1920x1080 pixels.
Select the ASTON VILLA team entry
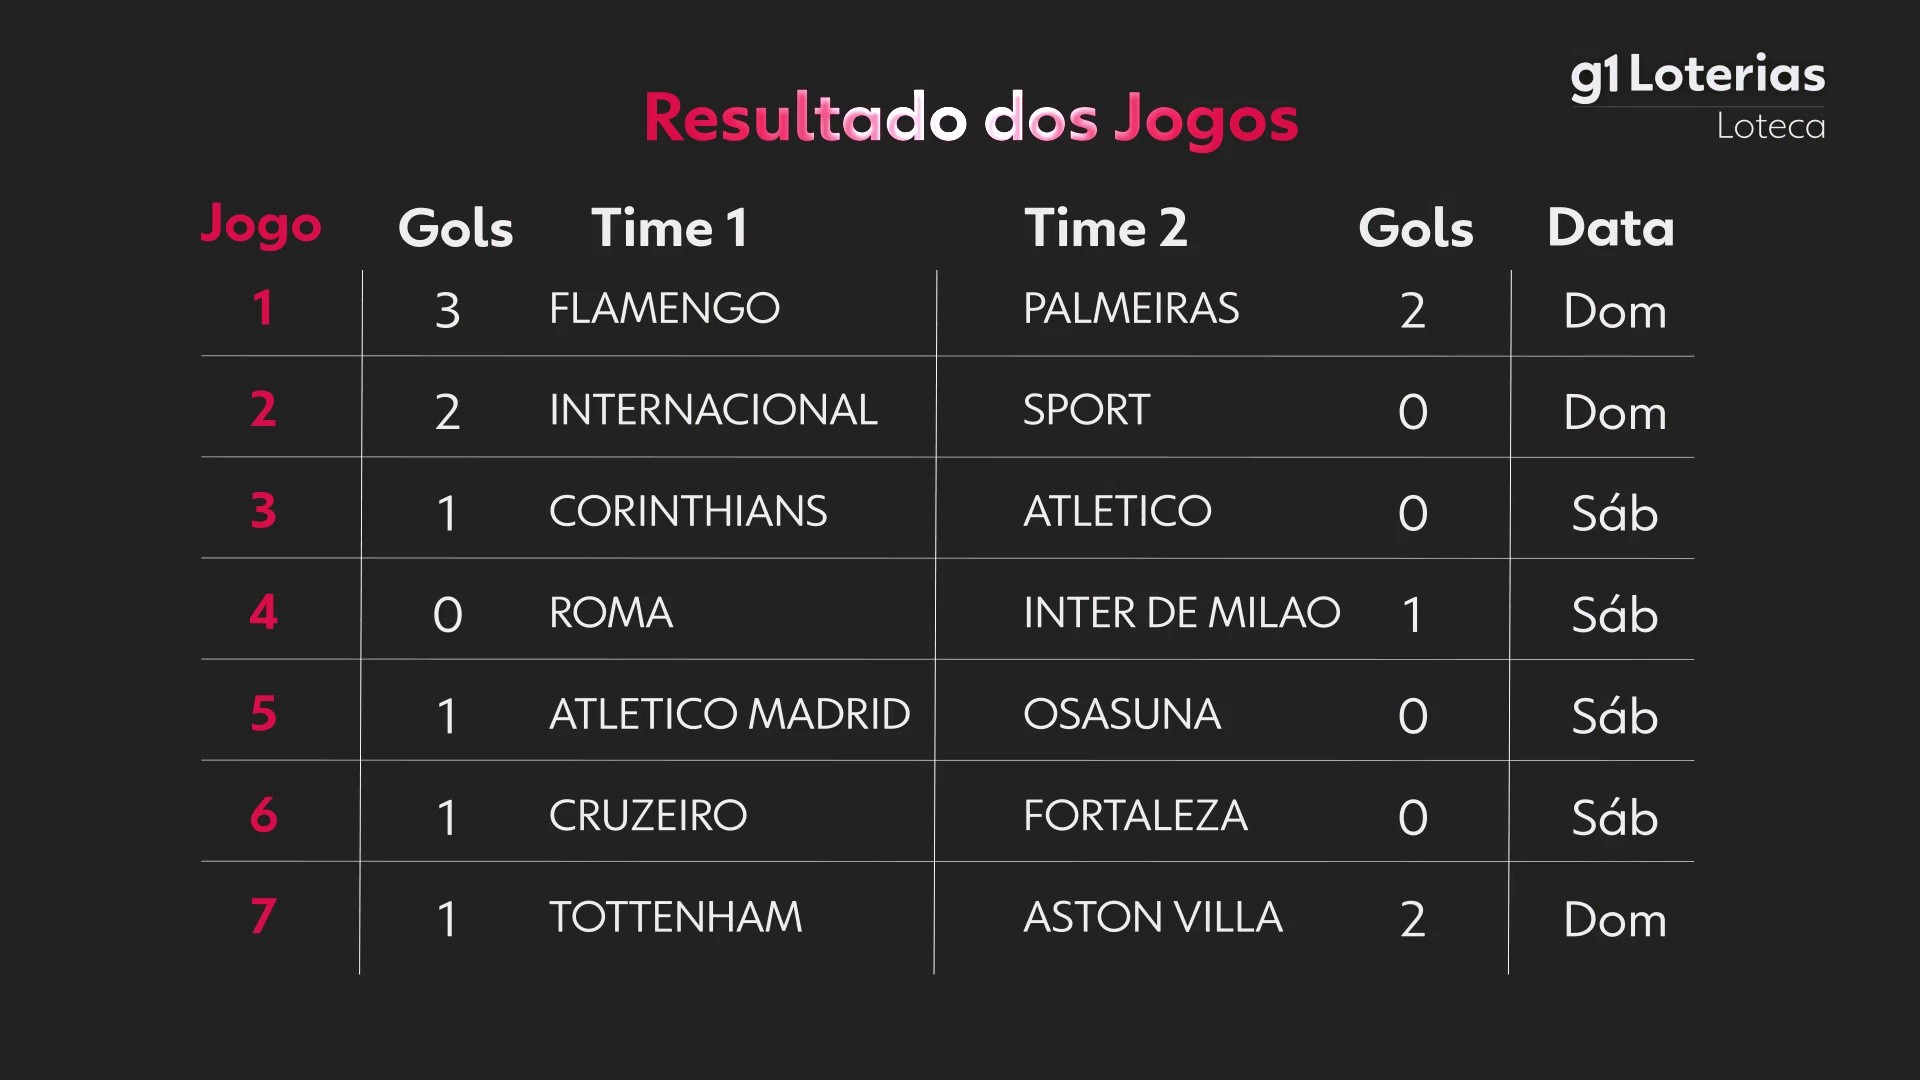[x=1152, y=918]
